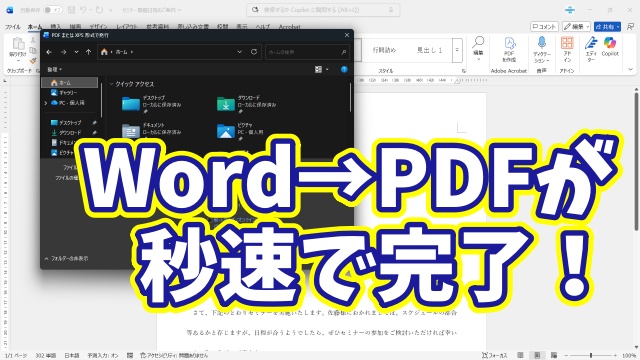Click the Redo arrow in Word title bar
This screenshot has width=640, height=360.
pyautogui.click(x=99, y=9)
